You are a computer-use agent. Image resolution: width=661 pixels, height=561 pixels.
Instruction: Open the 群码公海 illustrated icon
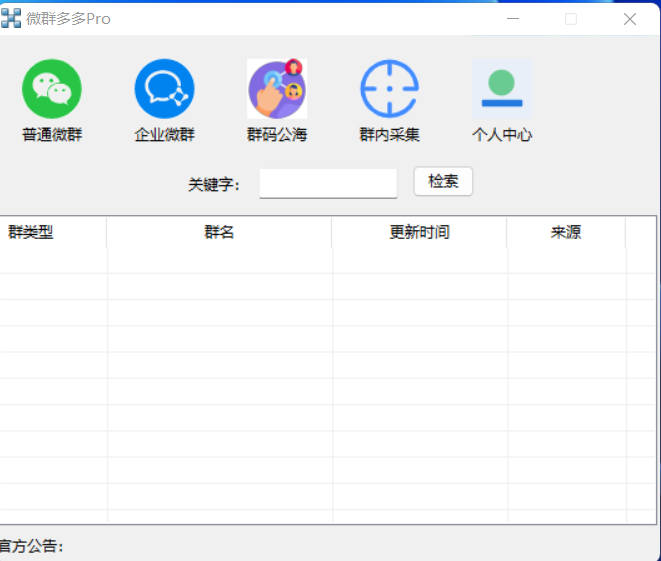[x=277, y=89]
